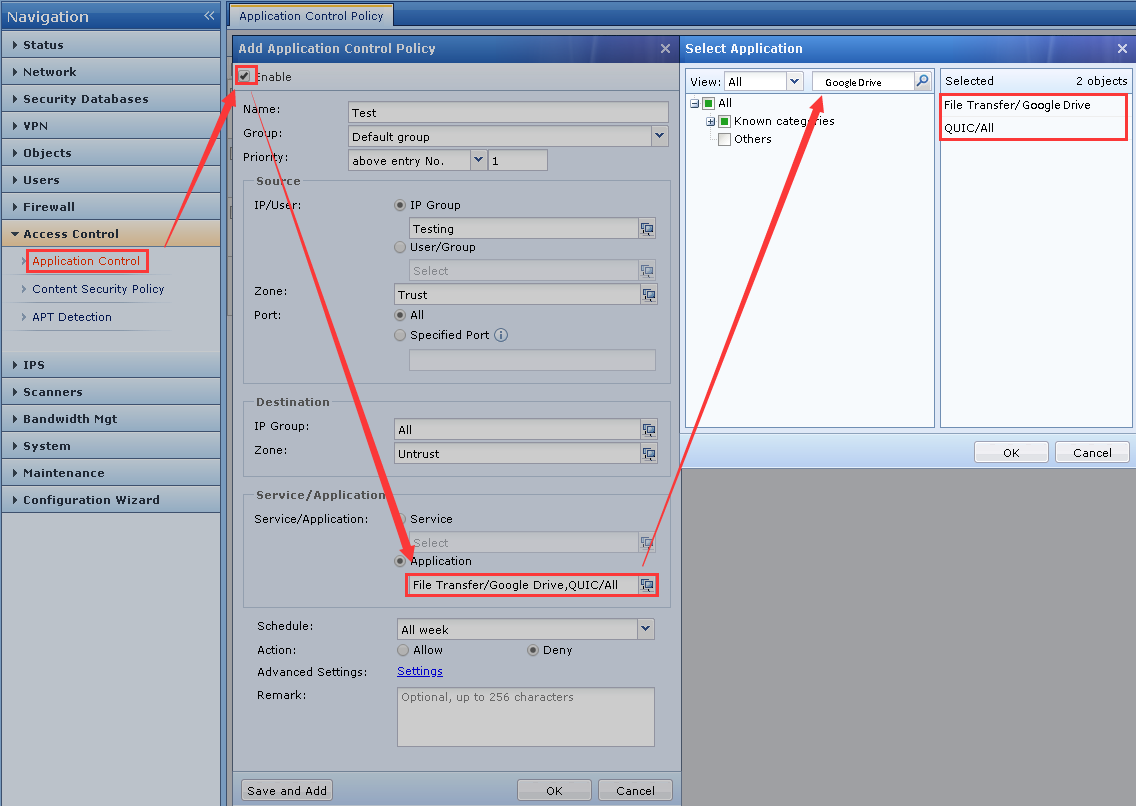The height and width of the screenshot is (806, 1136).
Task: Select the Allow action radio button
Action: pyautogui.click(x=403, y=650)
